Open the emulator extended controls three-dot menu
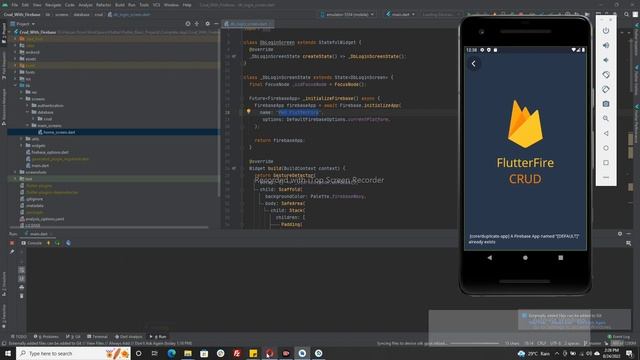 click(x=606, y=178)
